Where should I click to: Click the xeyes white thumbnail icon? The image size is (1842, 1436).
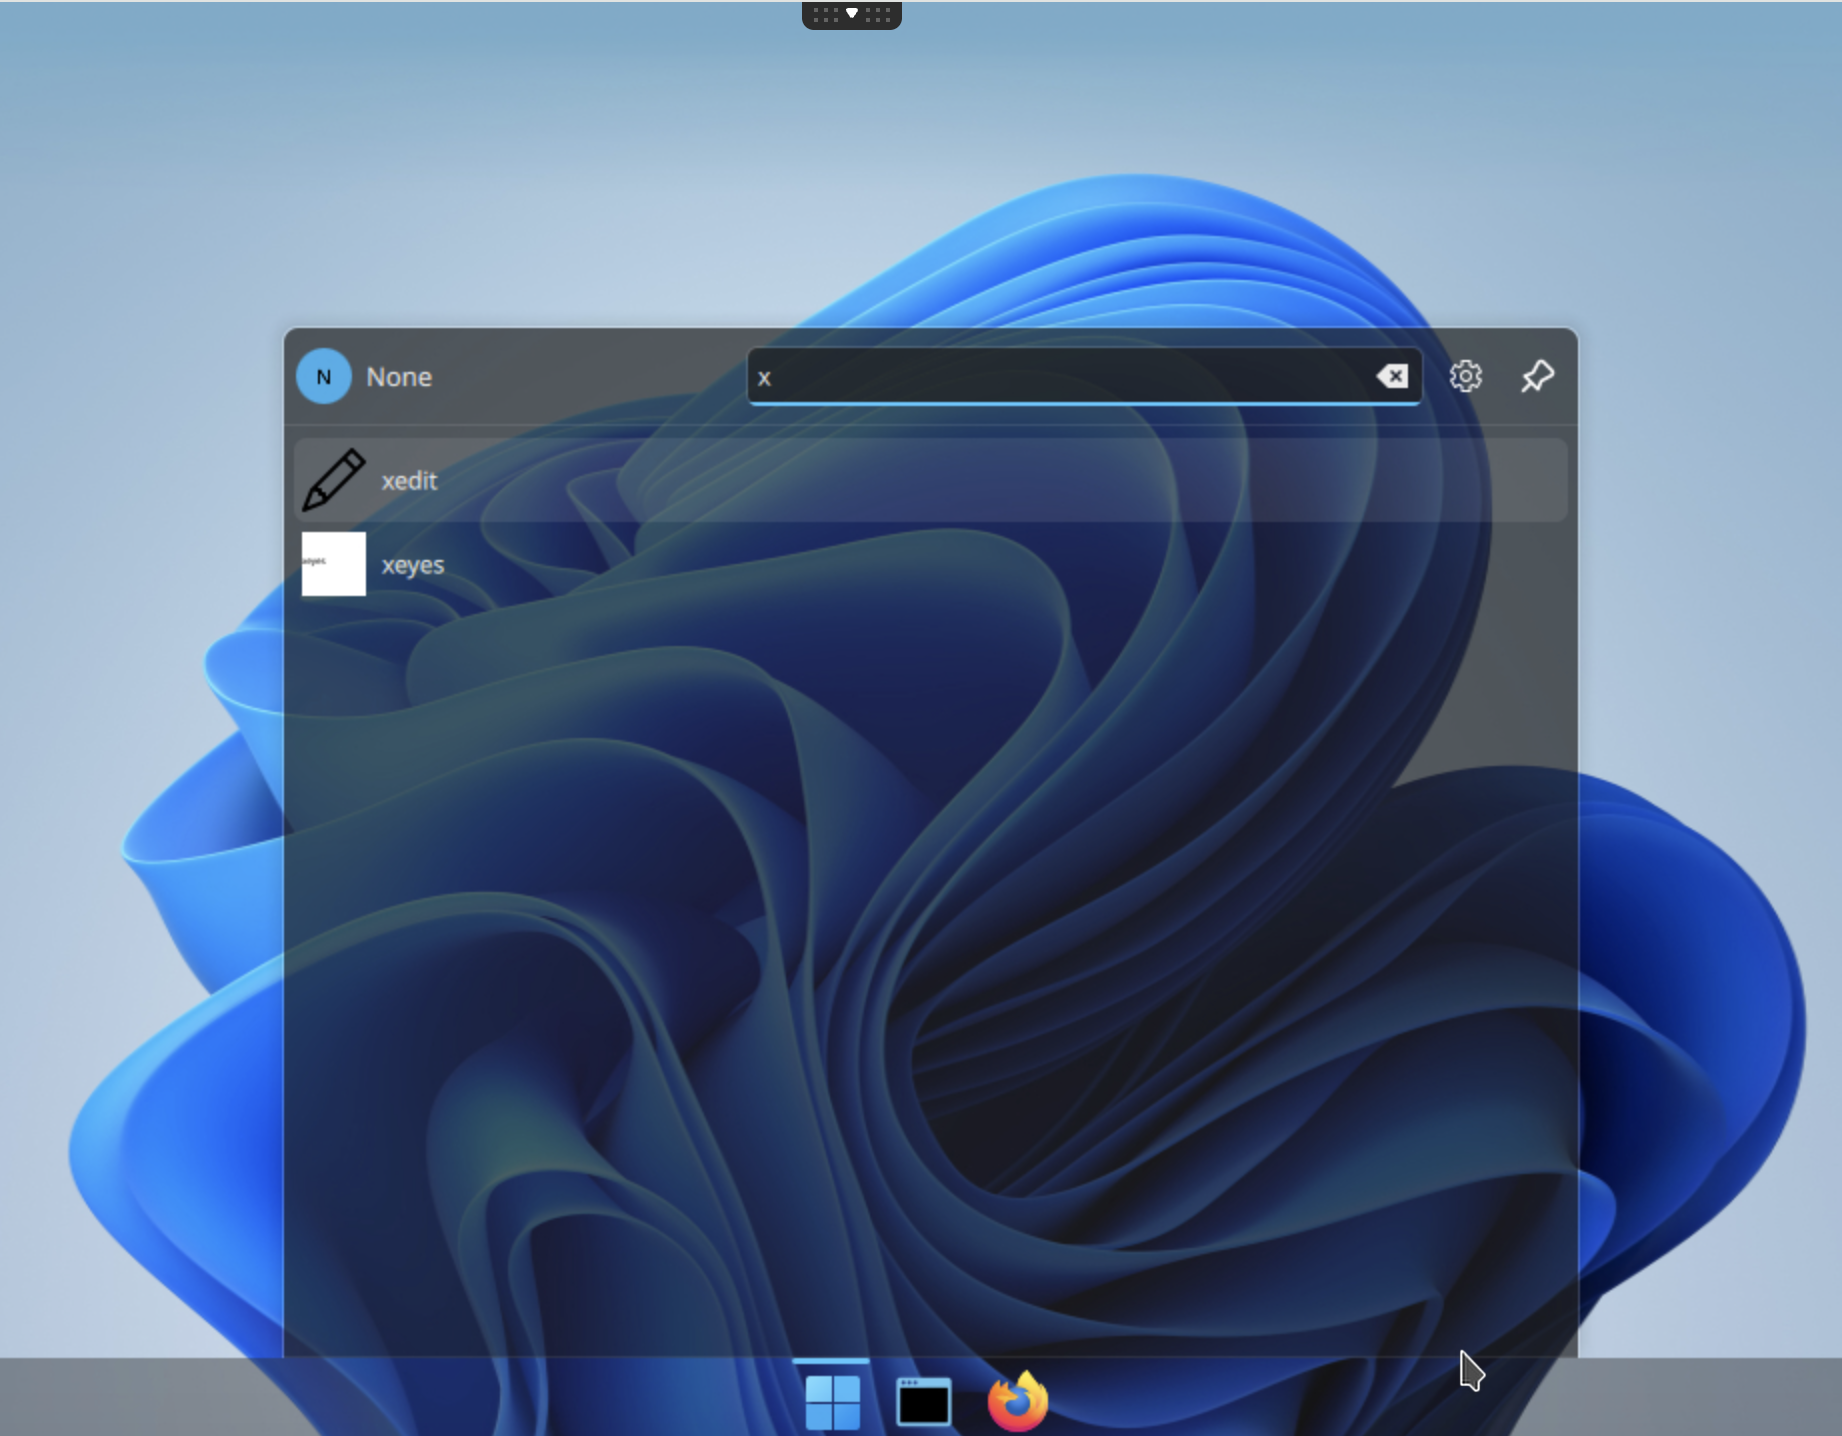(334, 564)
